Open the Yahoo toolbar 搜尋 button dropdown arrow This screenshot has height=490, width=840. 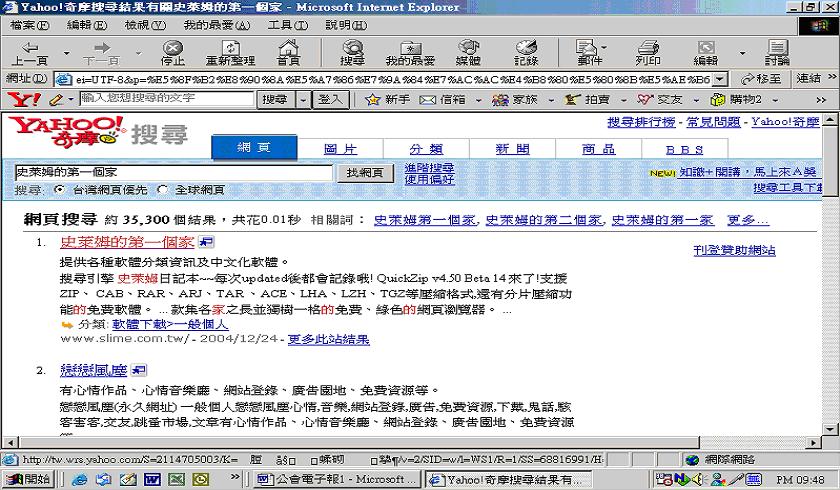pos(306,99)
